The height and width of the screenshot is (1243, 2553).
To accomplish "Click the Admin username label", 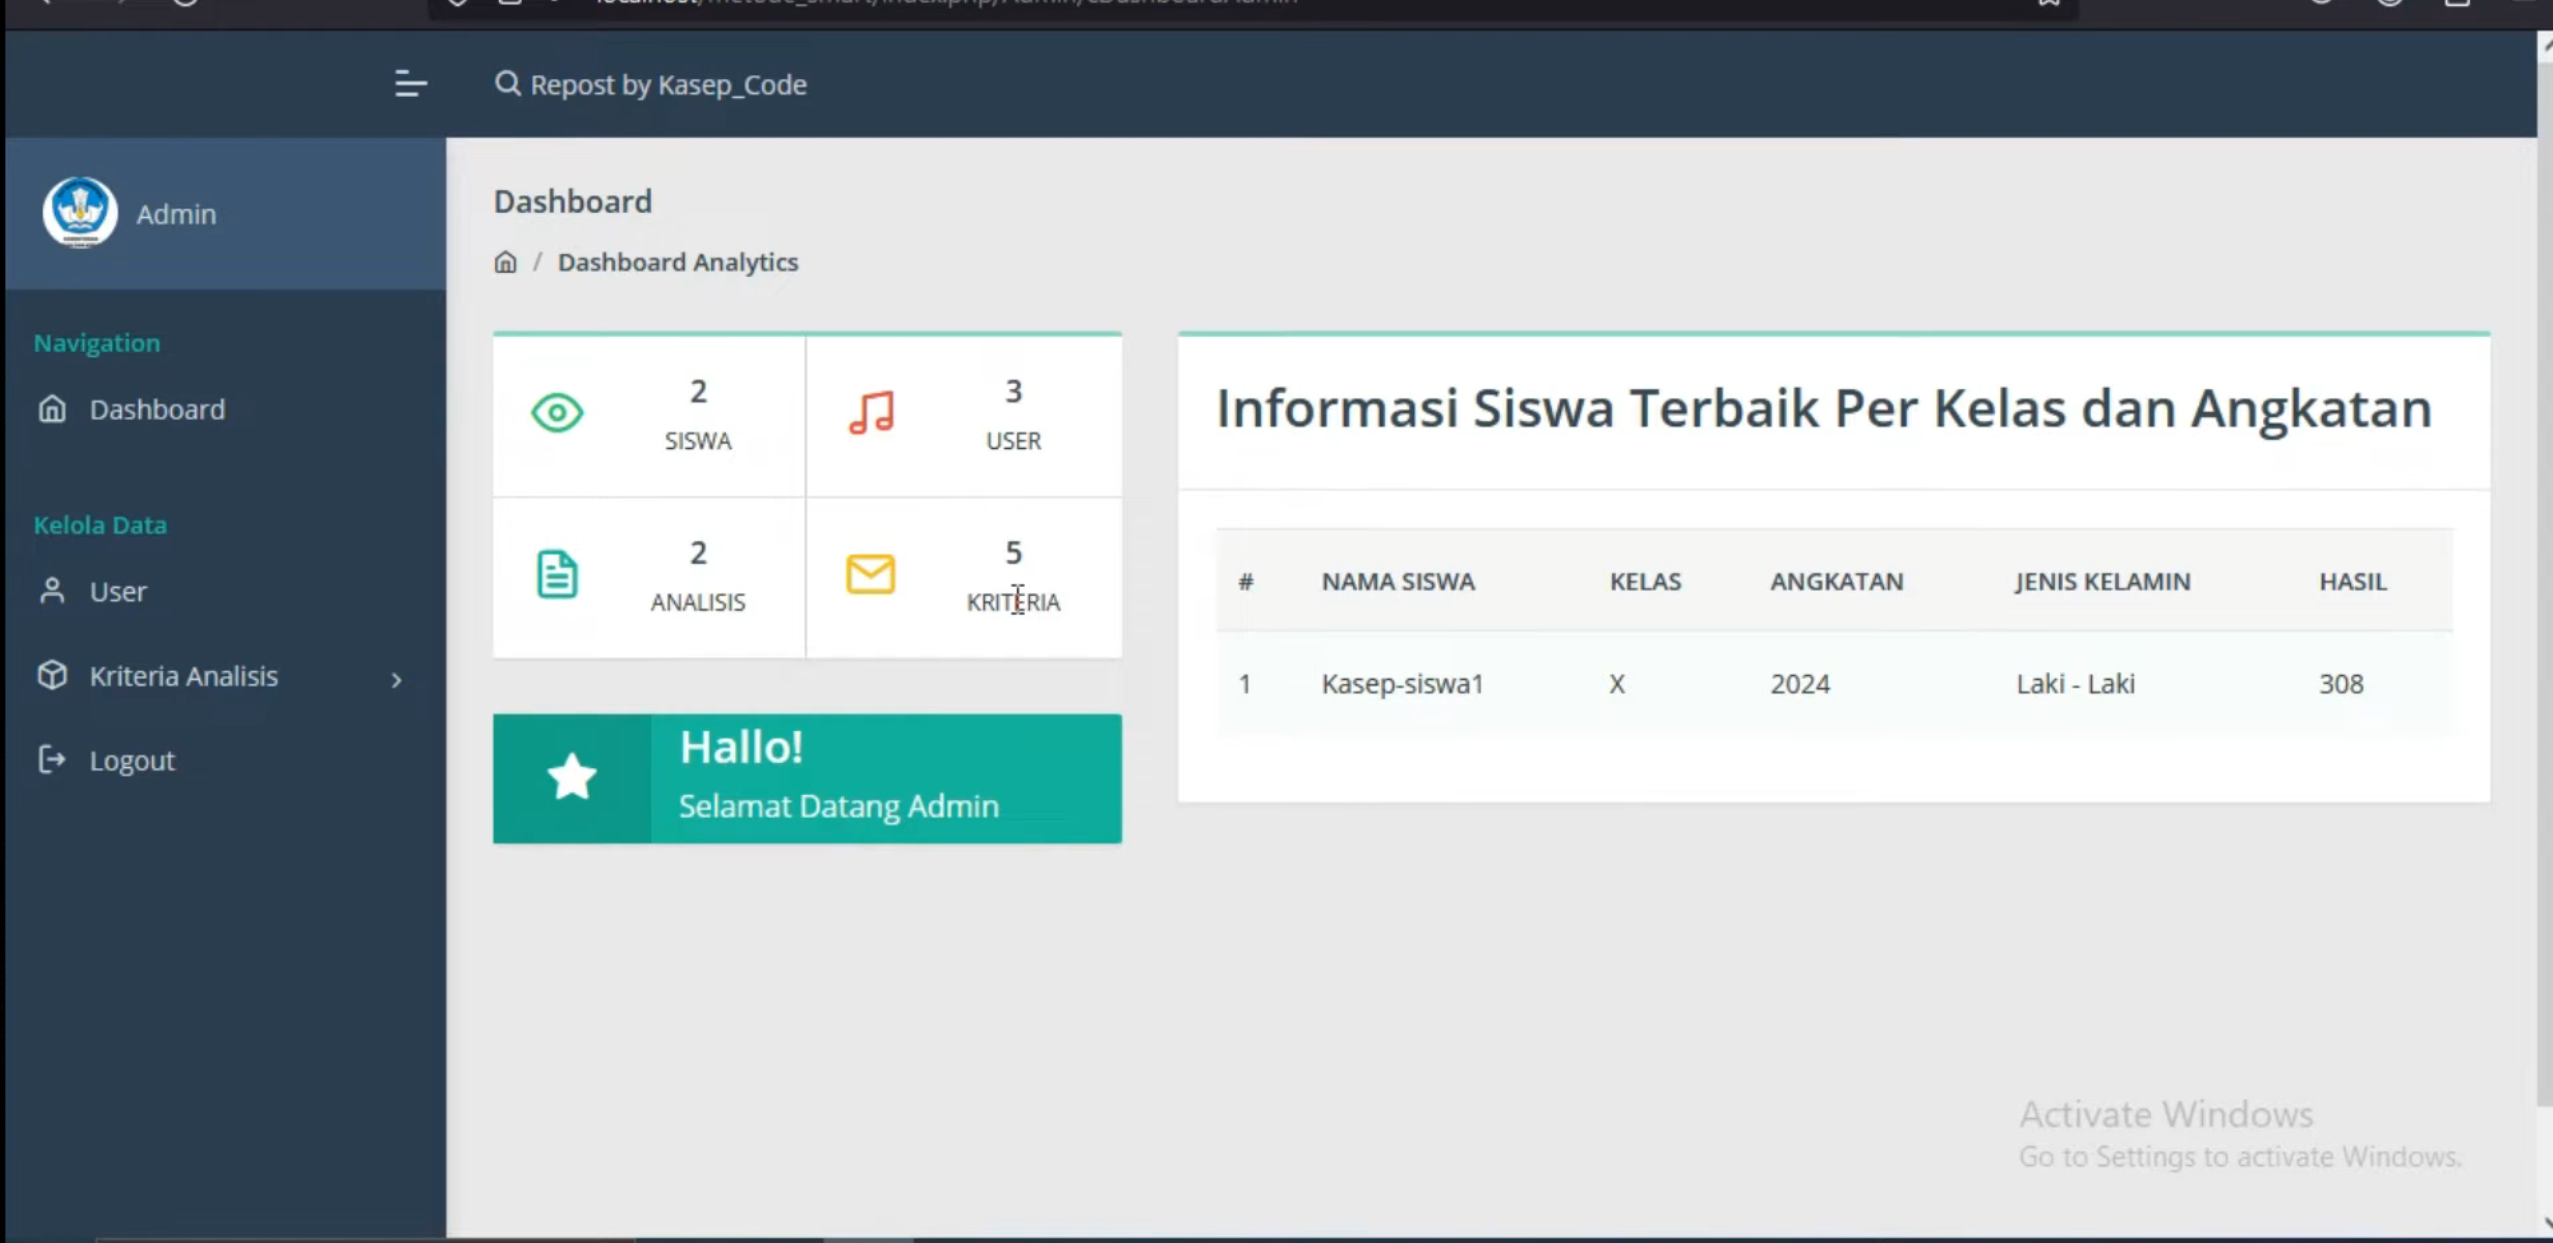I will (x=176, y=214).
